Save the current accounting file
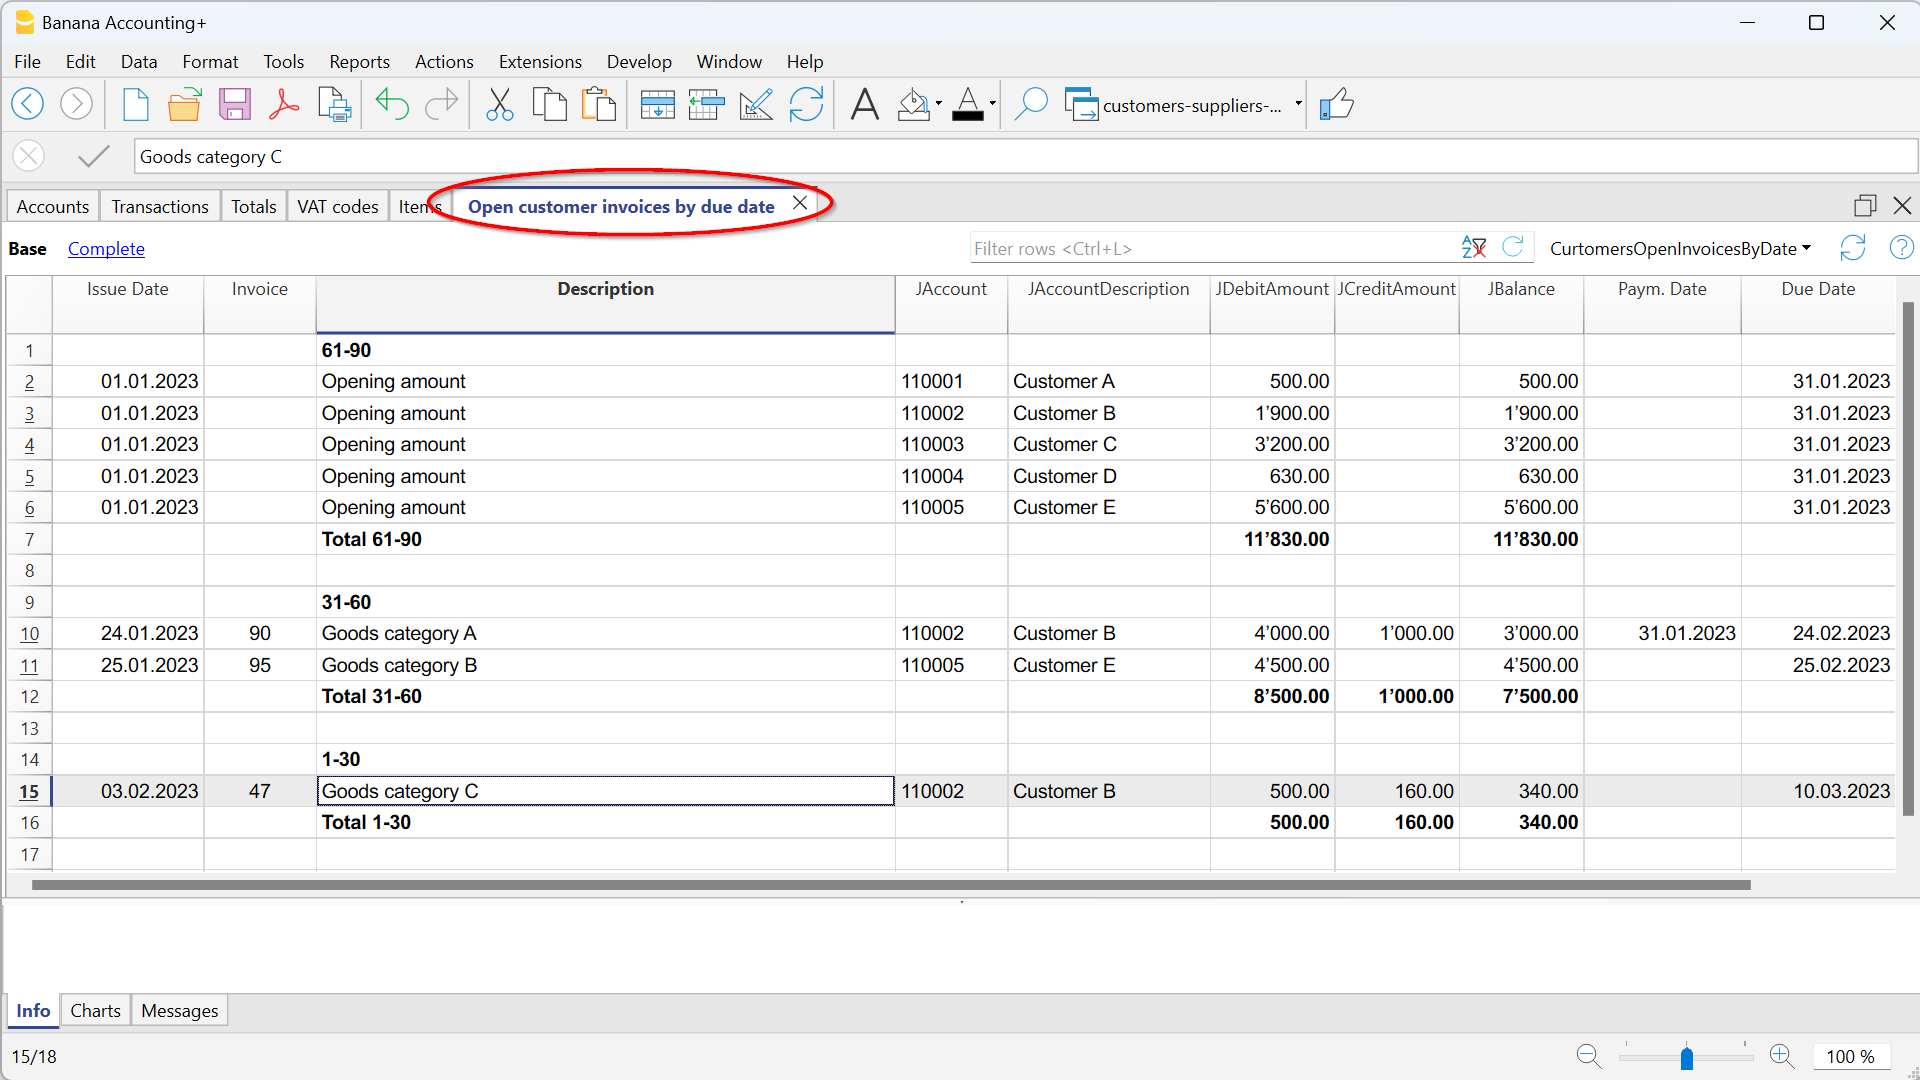This screenshot has height=1080, width=1920. (235, 104)
